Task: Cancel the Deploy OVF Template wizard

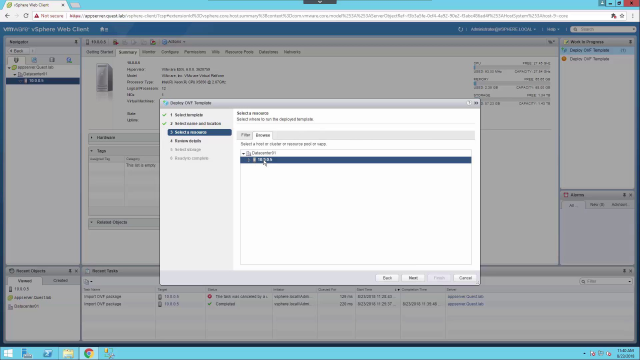Action: 465,278
